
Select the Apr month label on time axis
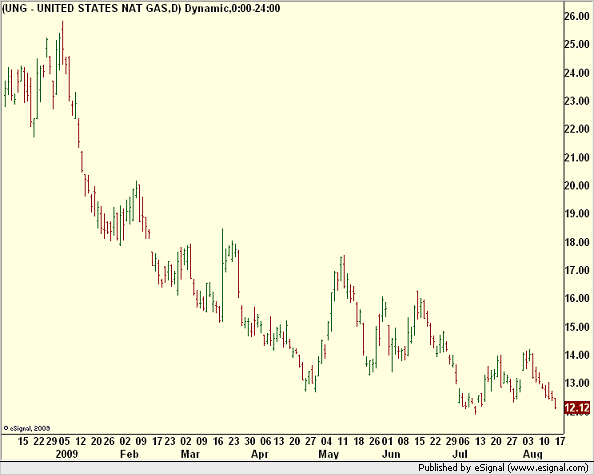point(260,454)
